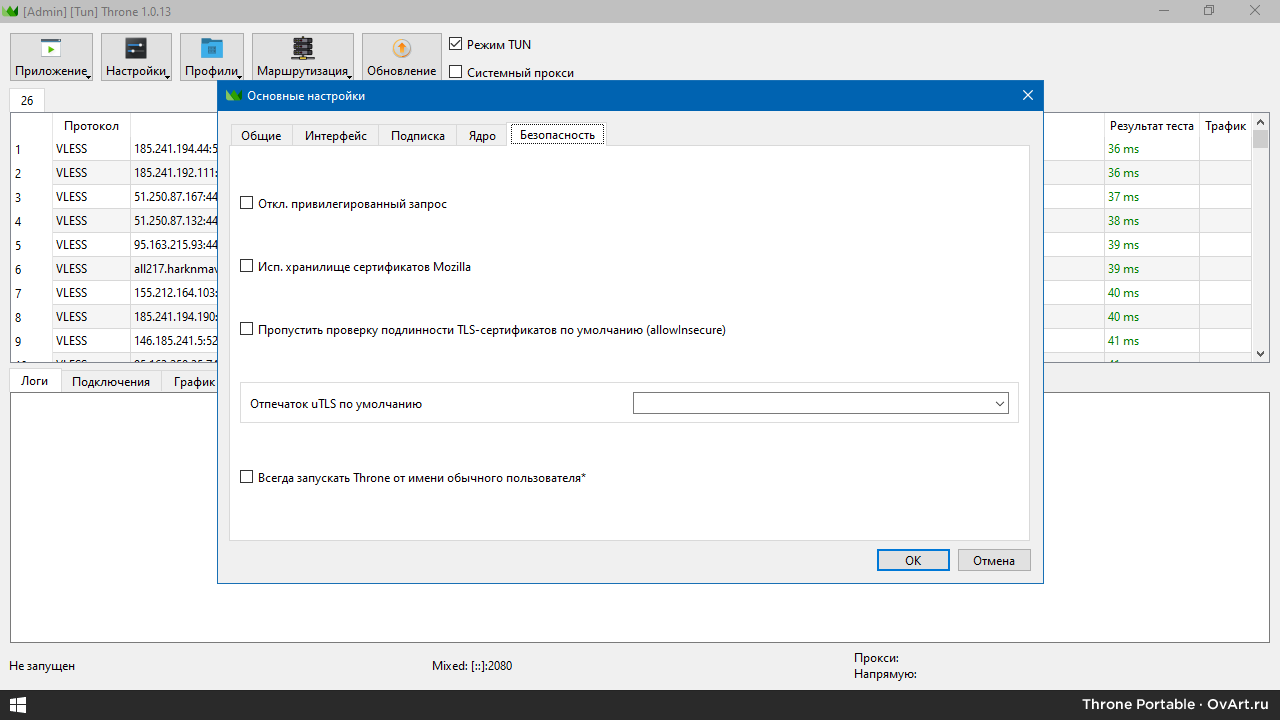Open the Ядро settings tab
The width and height of the screenshot is (1280, 720).
pos(482,135)
